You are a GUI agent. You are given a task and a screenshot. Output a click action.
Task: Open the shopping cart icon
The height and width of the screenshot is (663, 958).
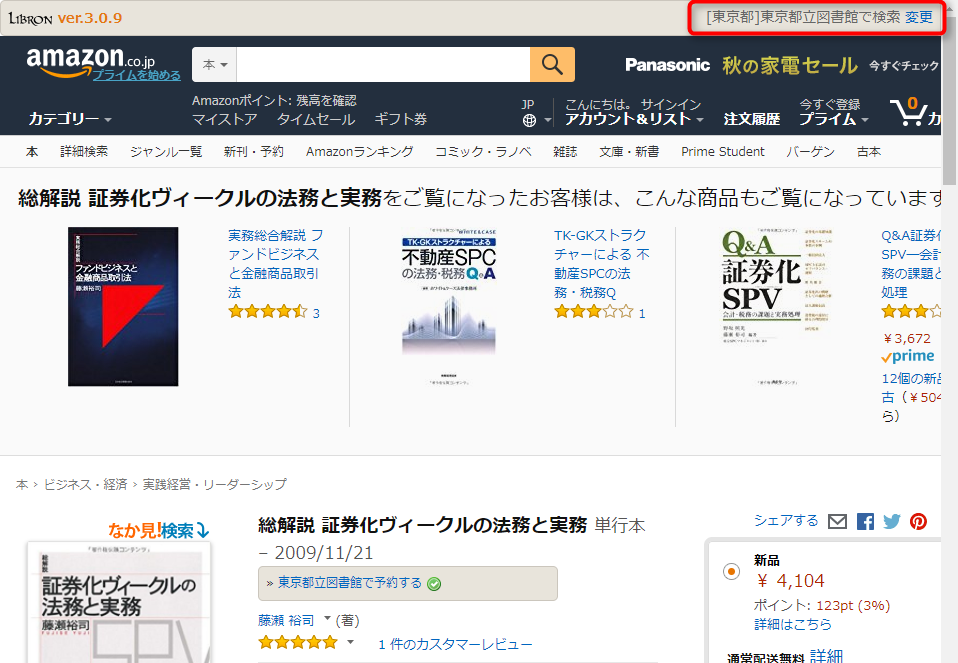(x=908, y=112)
